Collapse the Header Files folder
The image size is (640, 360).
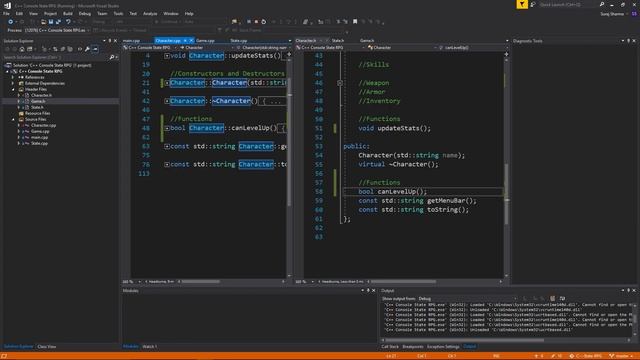coord(13,89)
